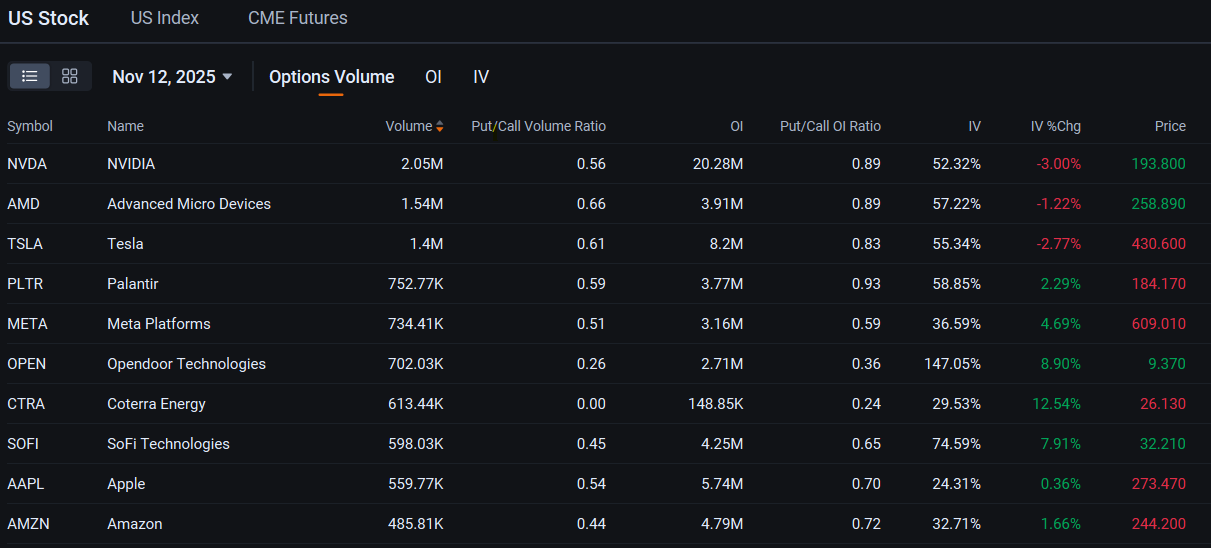Open the AMD symbol row
Image resolution: width=1211 pixels, height=548 pixels.
[23, 204]
